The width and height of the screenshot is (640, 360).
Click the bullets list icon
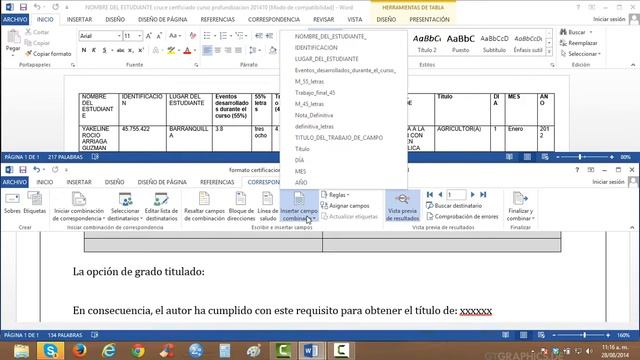[207, 36]
